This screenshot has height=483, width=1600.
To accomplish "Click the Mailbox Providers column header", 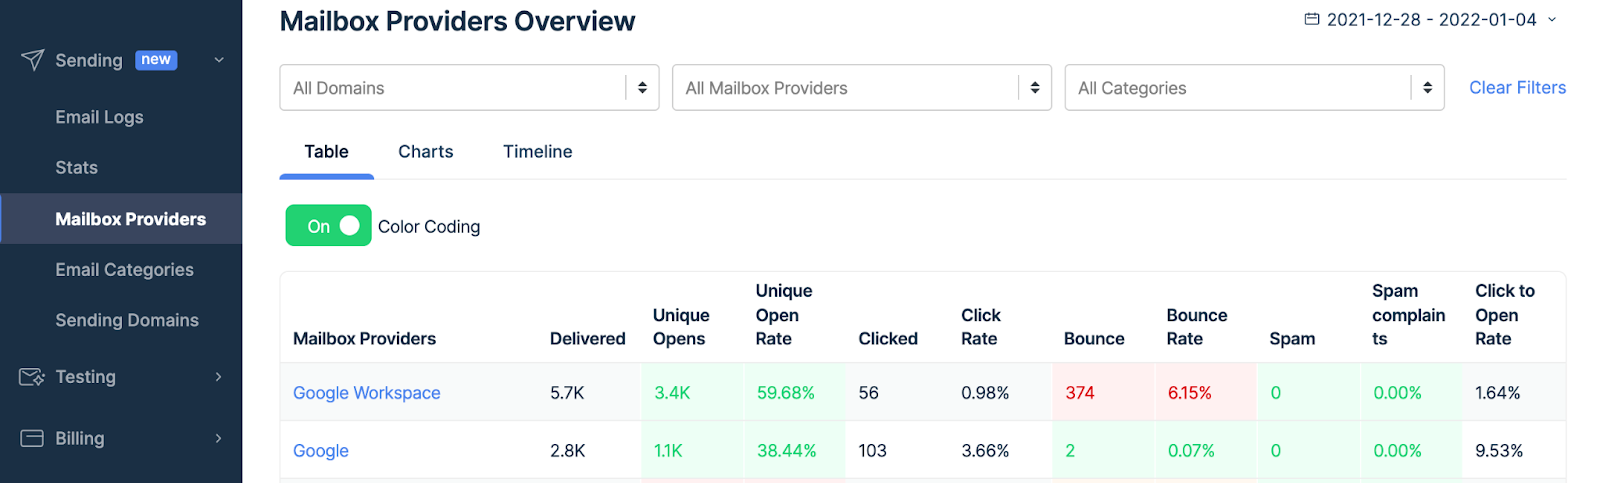I will pos(364,339).
